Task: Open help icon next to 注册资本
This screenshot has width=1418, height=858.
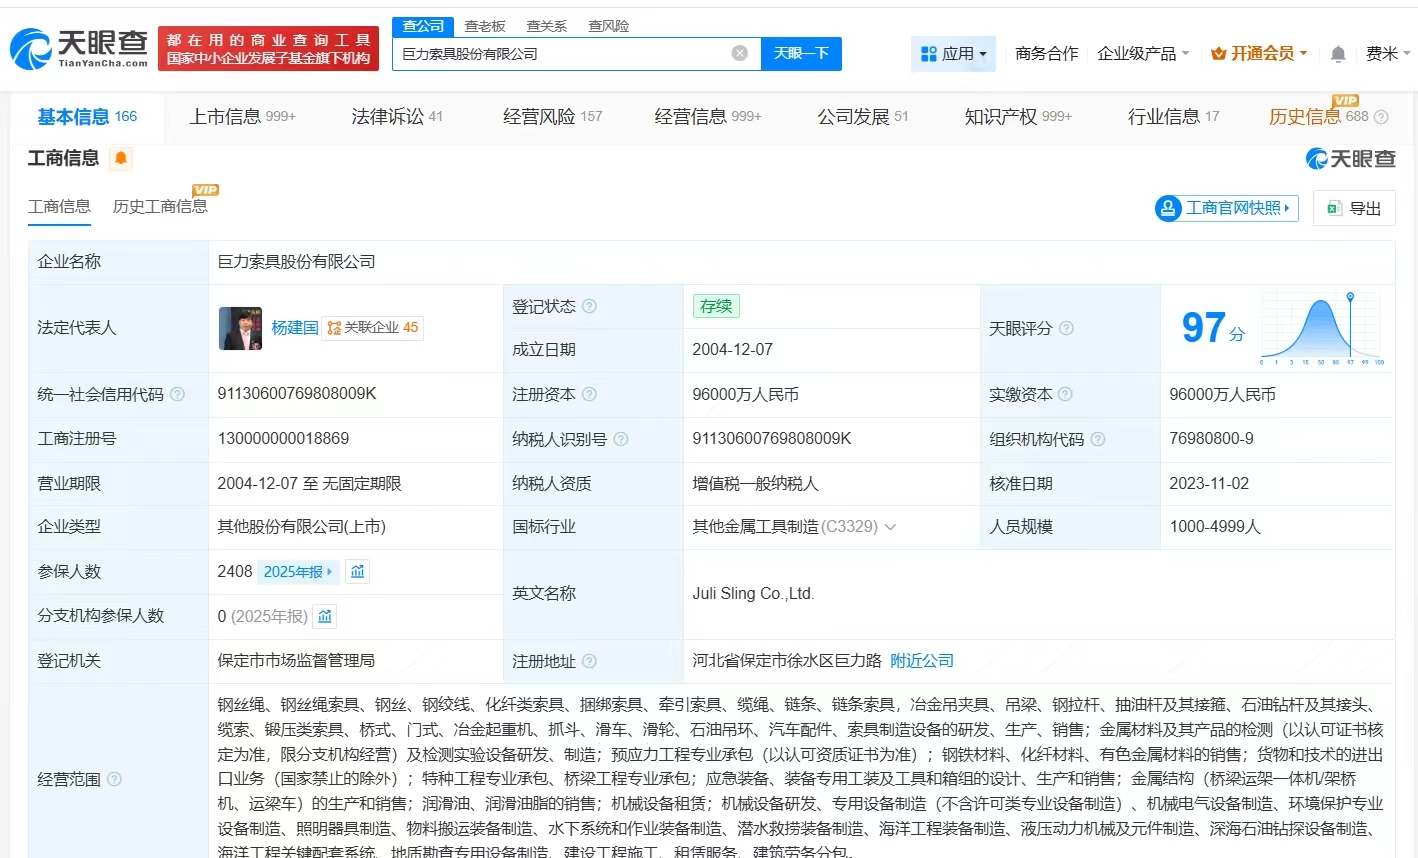Action: point(589,394)
